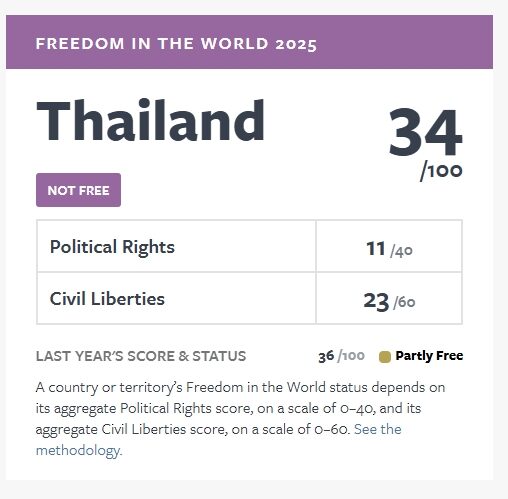Screen dimensions: 508x499
Task: Select the Thailand country heading
Action: click(x=150, y=120)
